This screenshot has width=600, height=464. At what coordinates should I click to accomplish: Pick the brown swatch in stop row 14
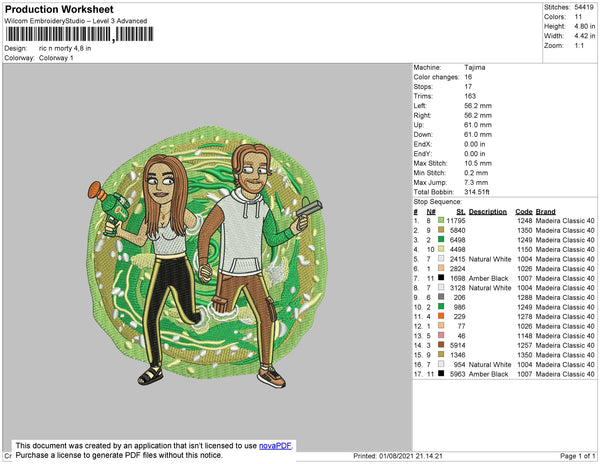pyautogui.click(x=441, y=345)
